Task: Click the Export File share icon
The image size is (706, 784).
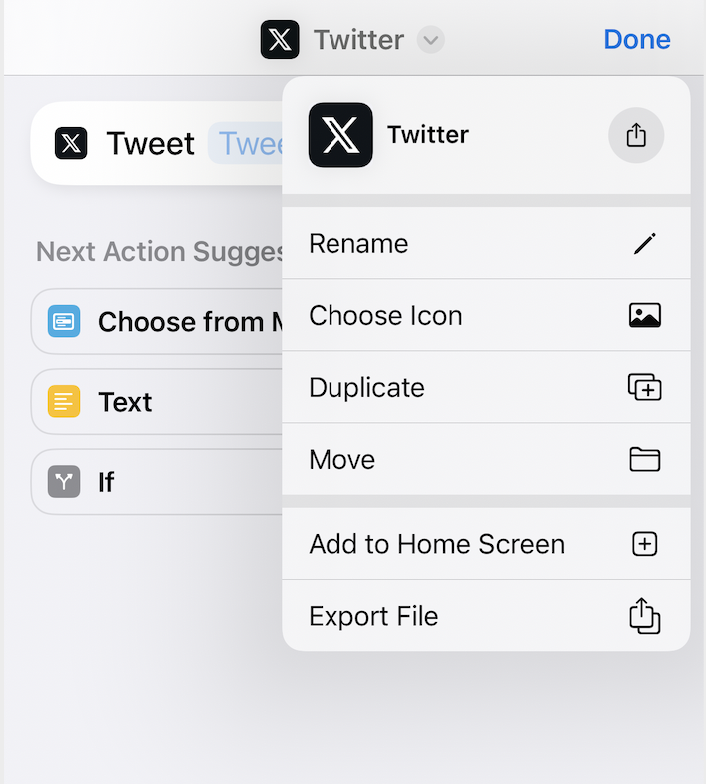Action: tap(645, 616)
